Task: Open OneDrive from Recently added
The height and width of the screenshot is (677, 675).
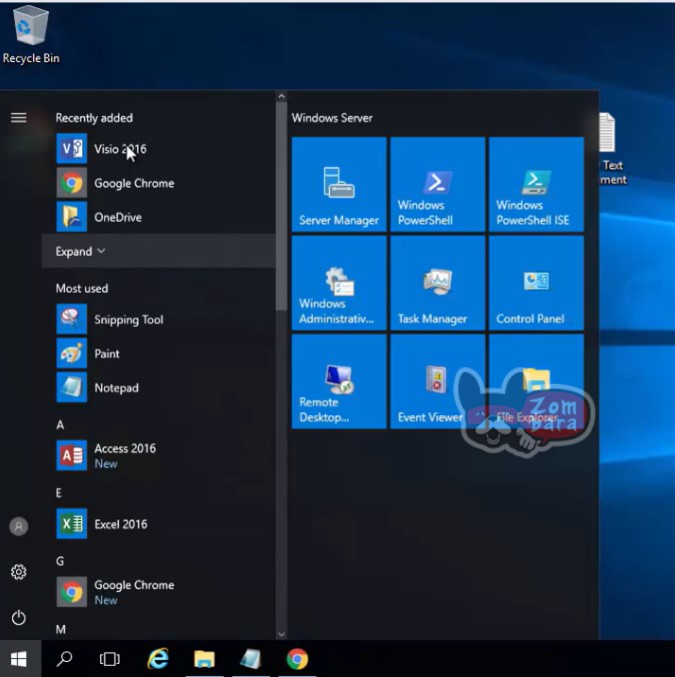Action: click(158, 217)
